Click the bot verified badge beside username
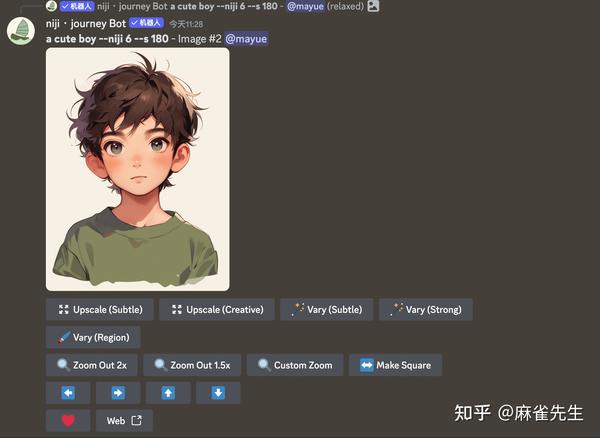The height and width of the screenshot is (438, 600). coord(146,23)
